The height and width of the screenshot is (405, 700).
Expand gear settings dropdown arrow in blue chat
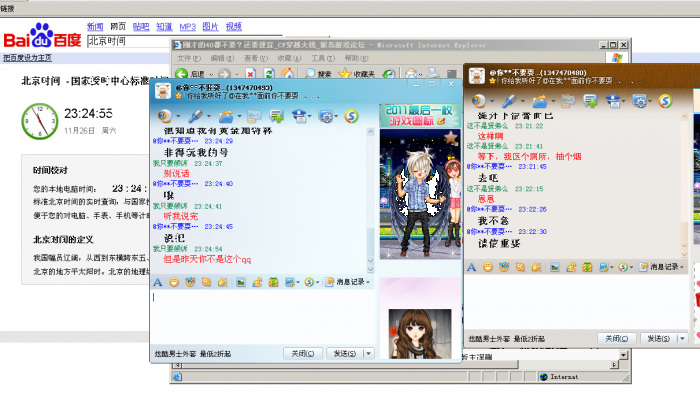(336, 117)
